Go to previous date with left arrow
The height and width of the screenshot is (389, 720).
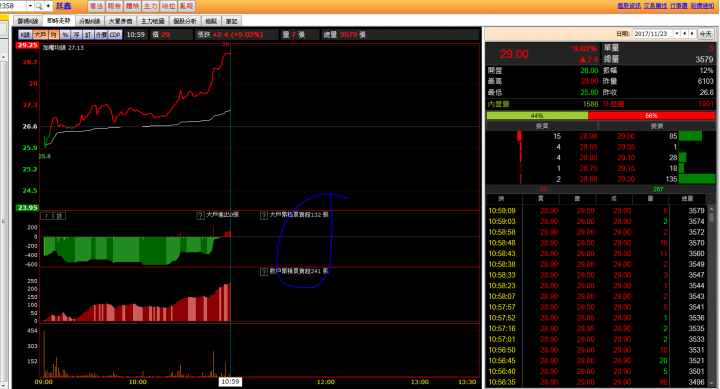click(685, 34)
